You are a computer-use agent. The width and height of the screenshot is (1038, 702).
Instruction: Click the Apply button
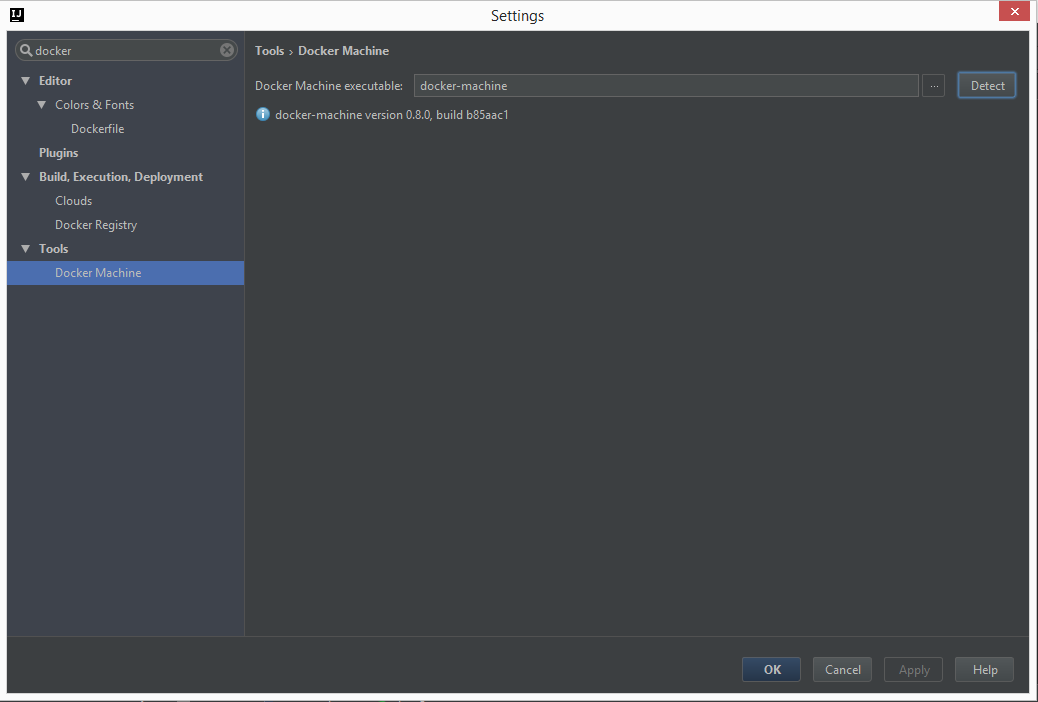tap(914, 670)
